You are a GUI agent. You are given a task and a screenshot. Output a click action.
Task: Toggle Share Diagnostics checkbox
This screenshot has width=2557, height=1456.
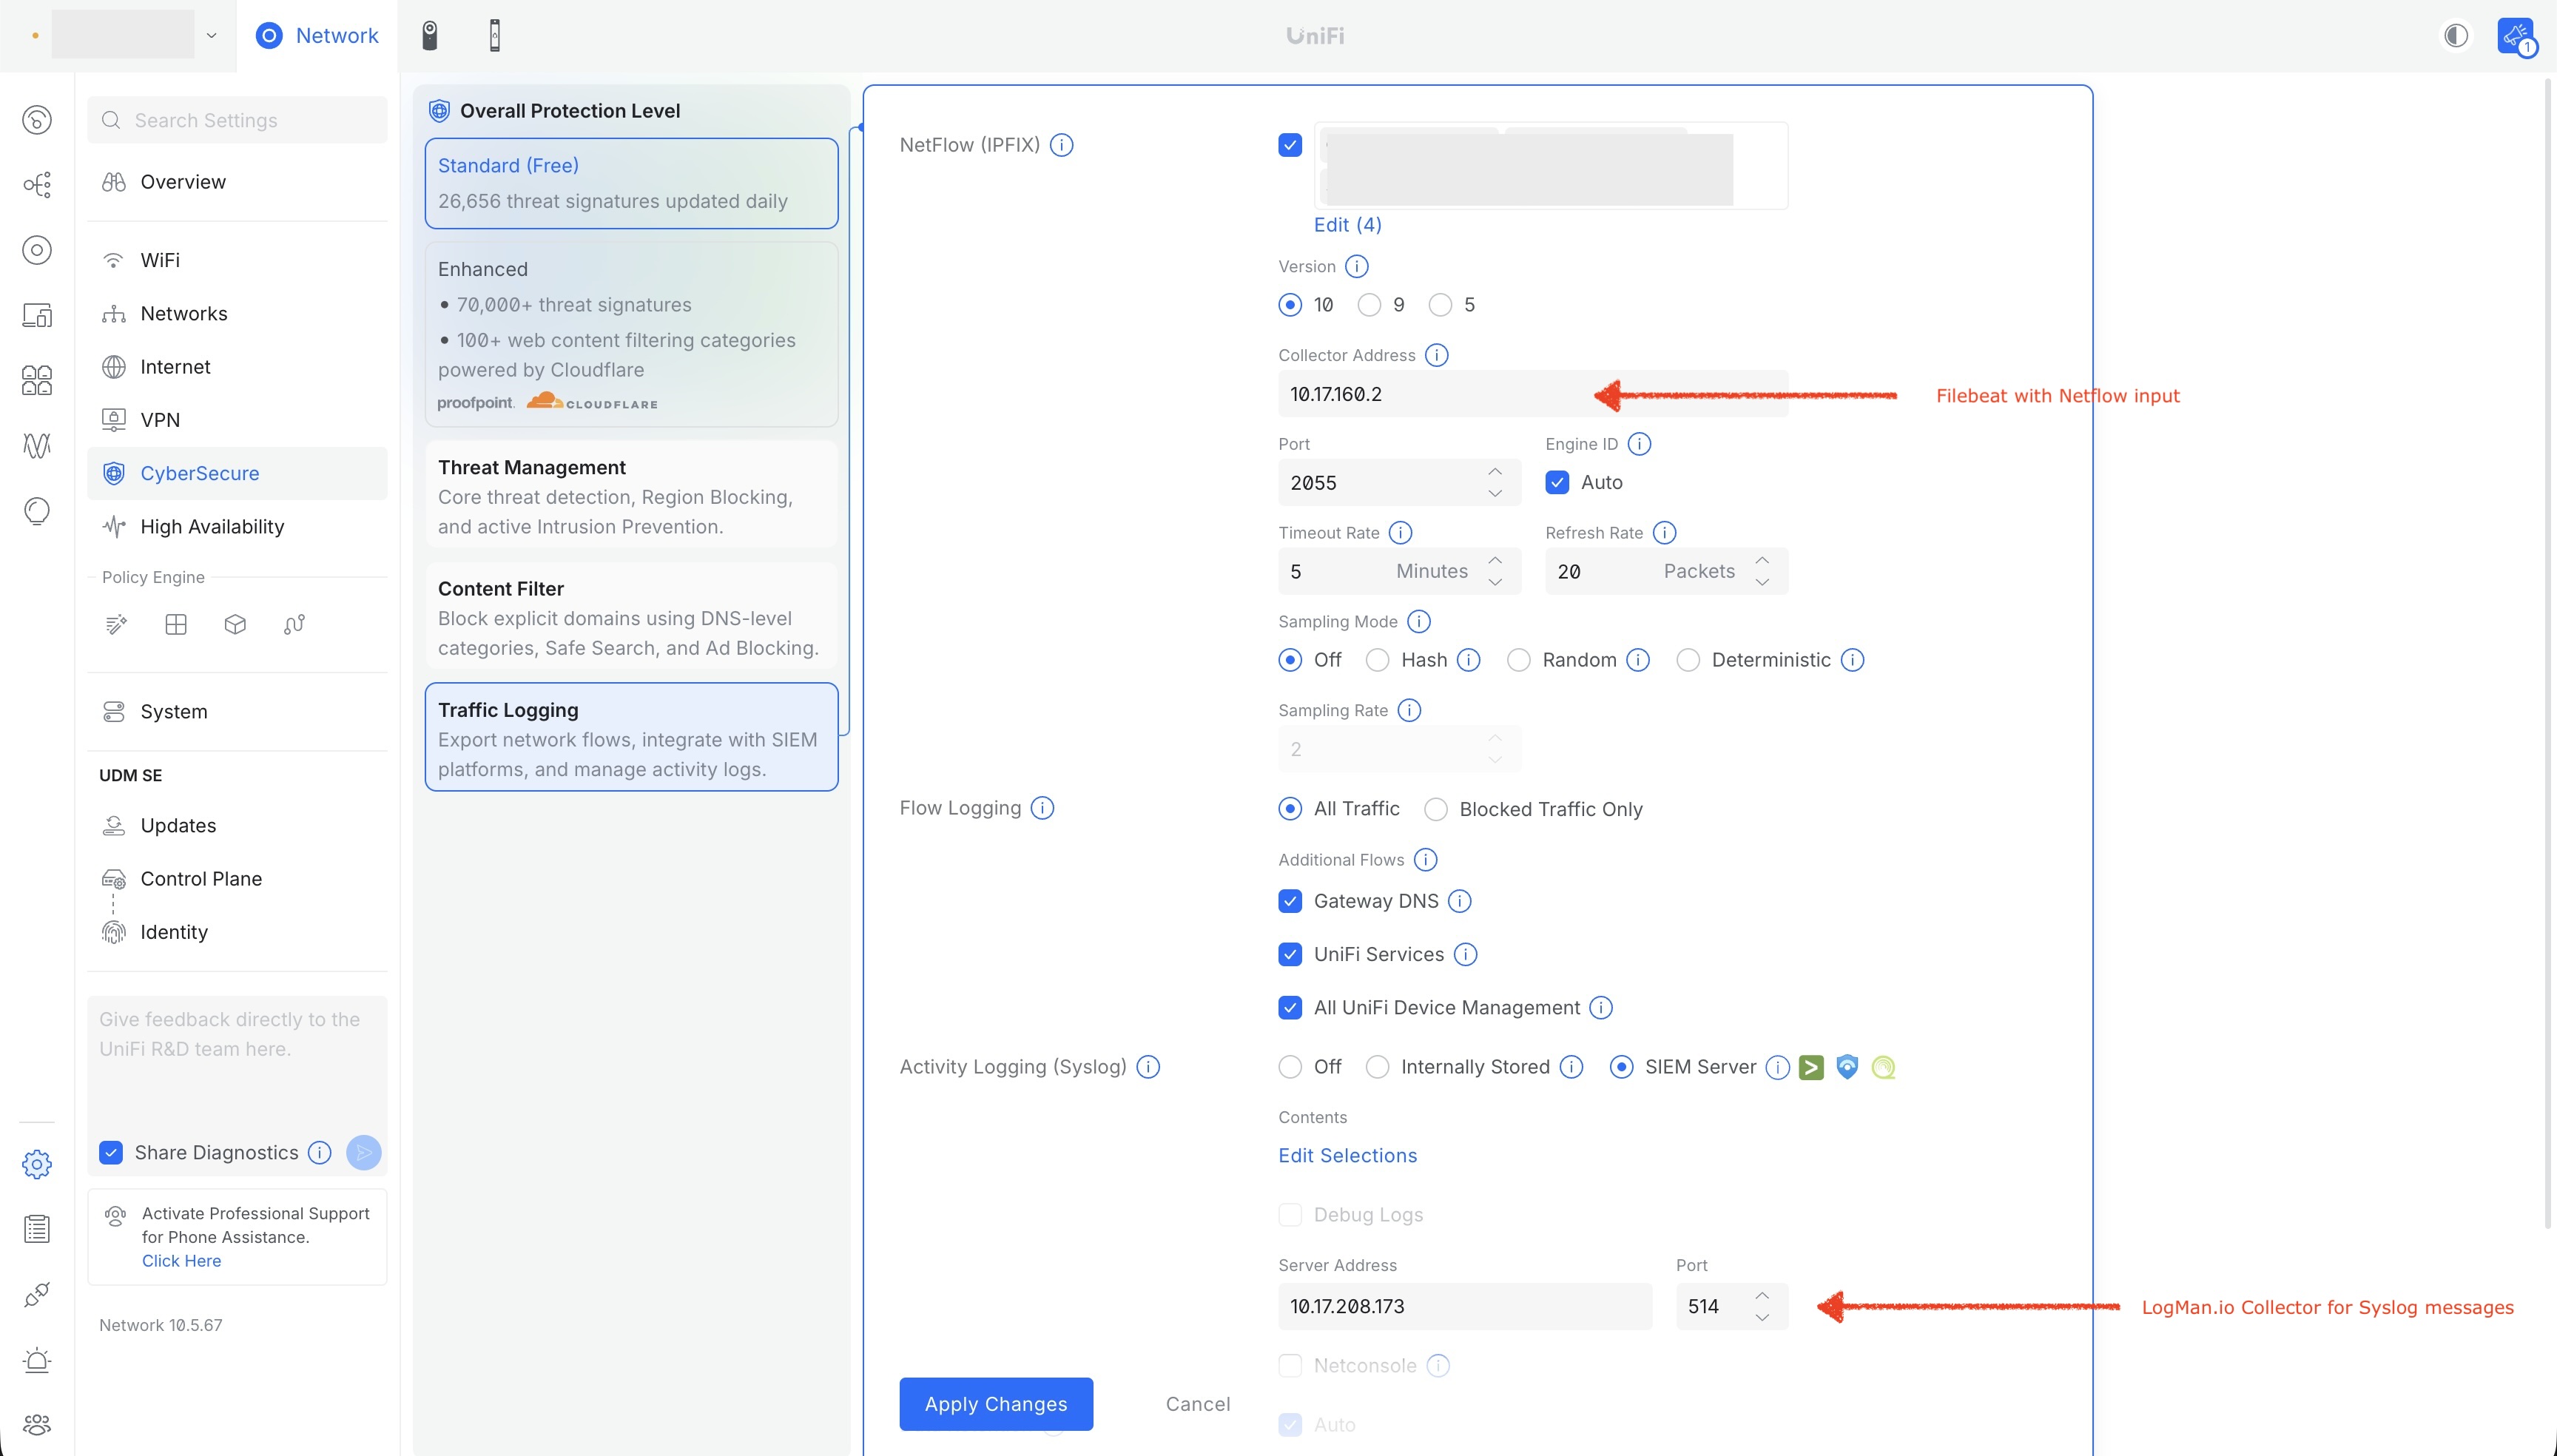click(x=111, y=1153)
